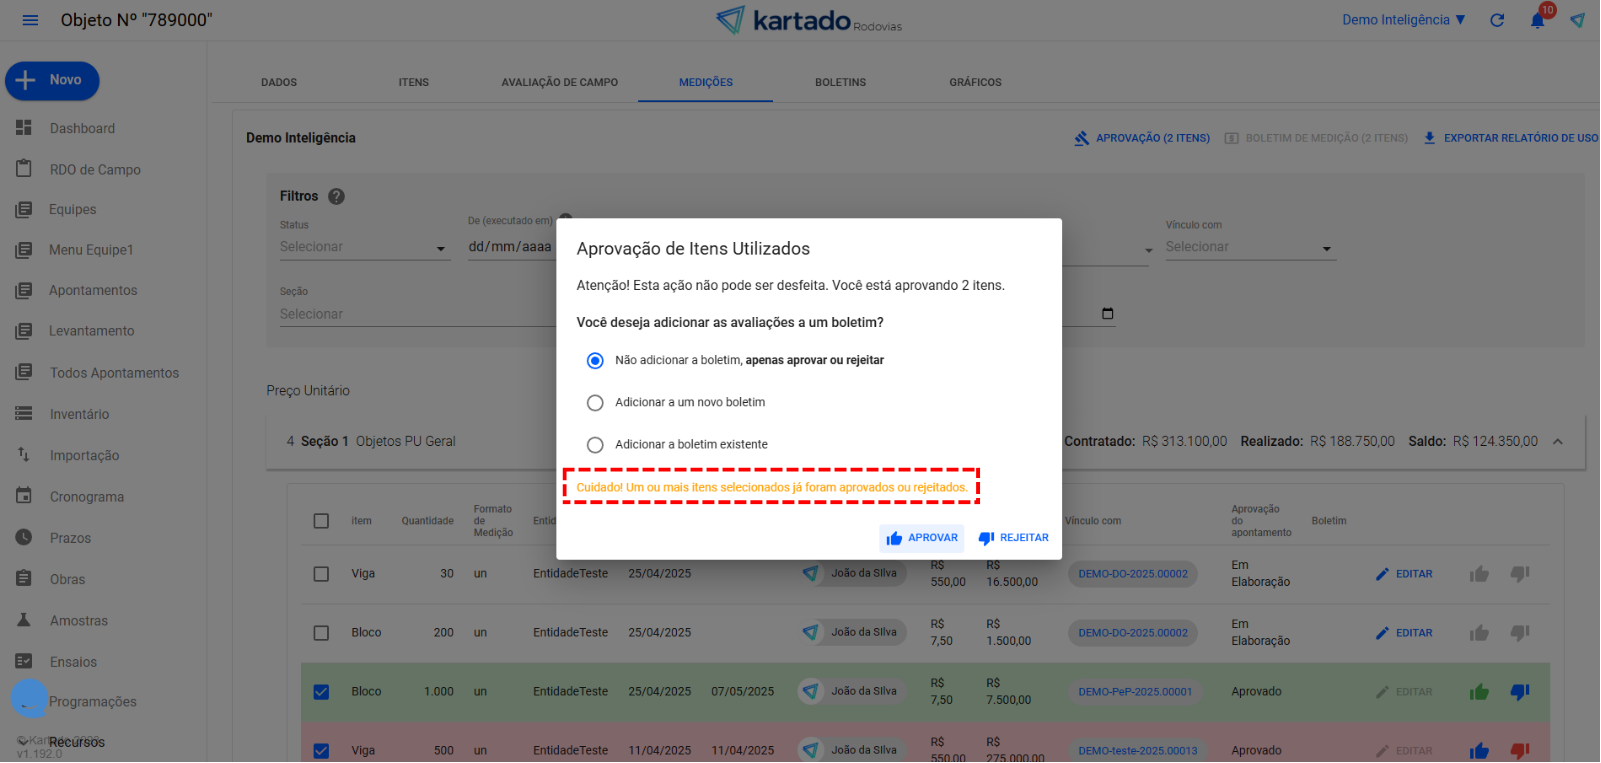Select 'Adicionar a um novo boletim' radio

[x=595, y=403]
